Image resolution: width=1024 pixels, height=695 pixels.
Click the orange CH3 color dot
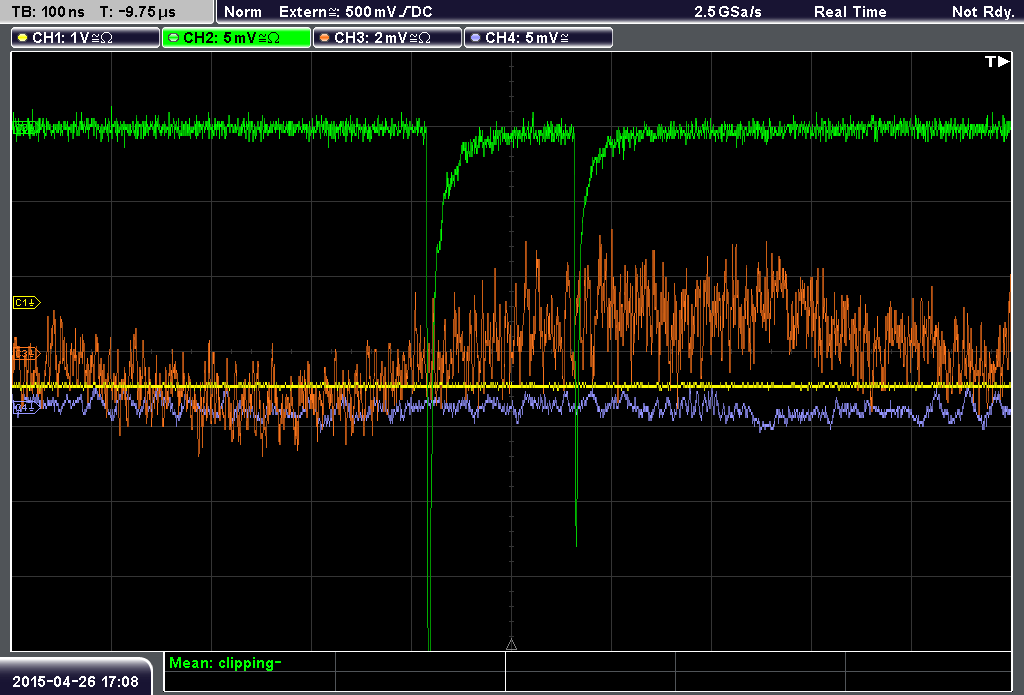(325, 38)
